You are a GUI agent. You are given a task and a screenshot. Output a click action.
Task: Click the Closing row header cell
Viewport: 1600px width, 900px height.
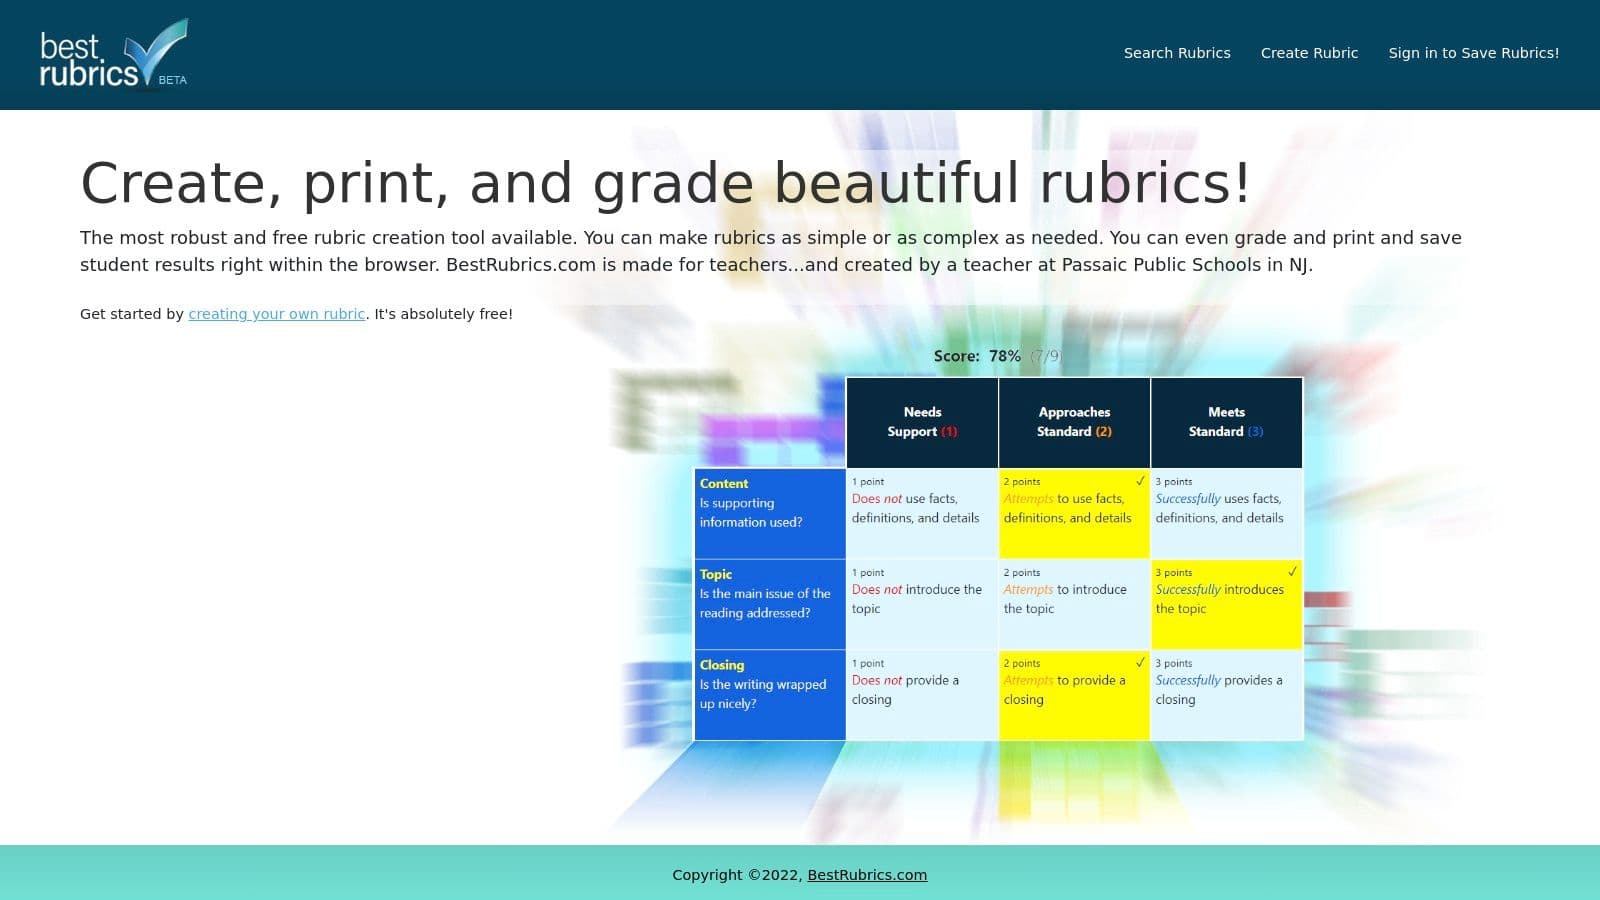point(769,695)
